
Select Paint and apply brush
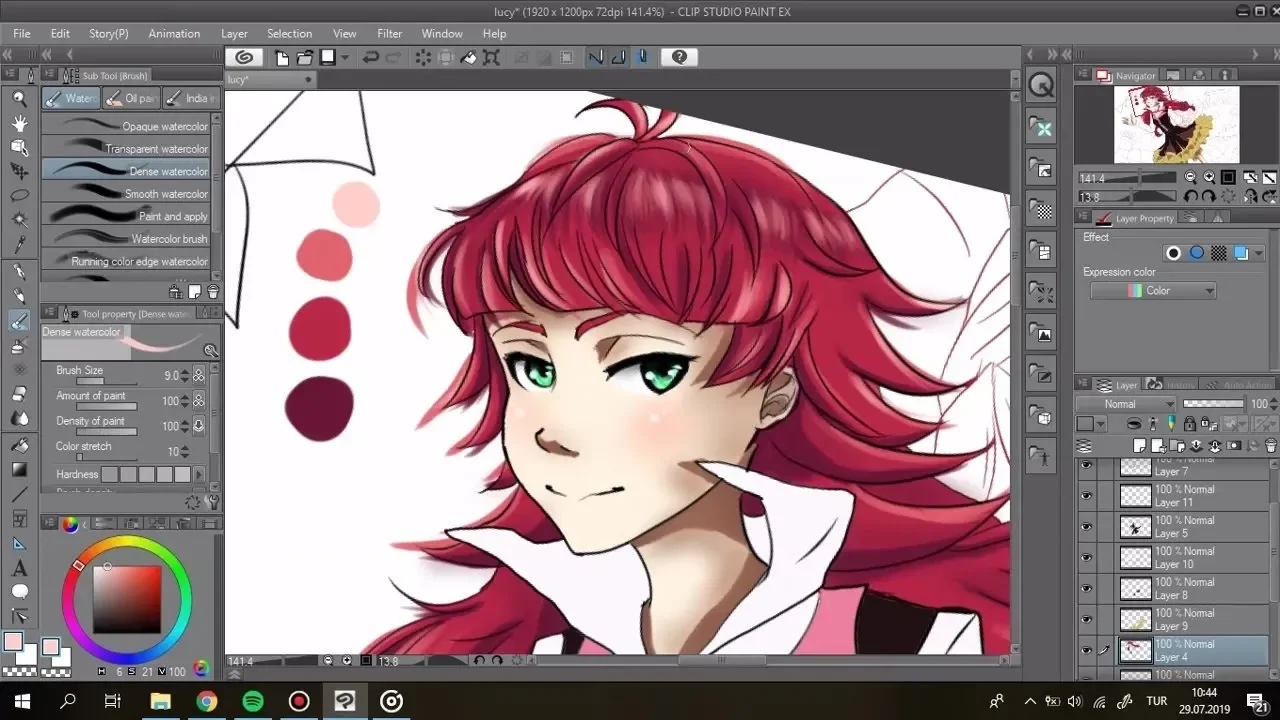click(x=126, y=216)
